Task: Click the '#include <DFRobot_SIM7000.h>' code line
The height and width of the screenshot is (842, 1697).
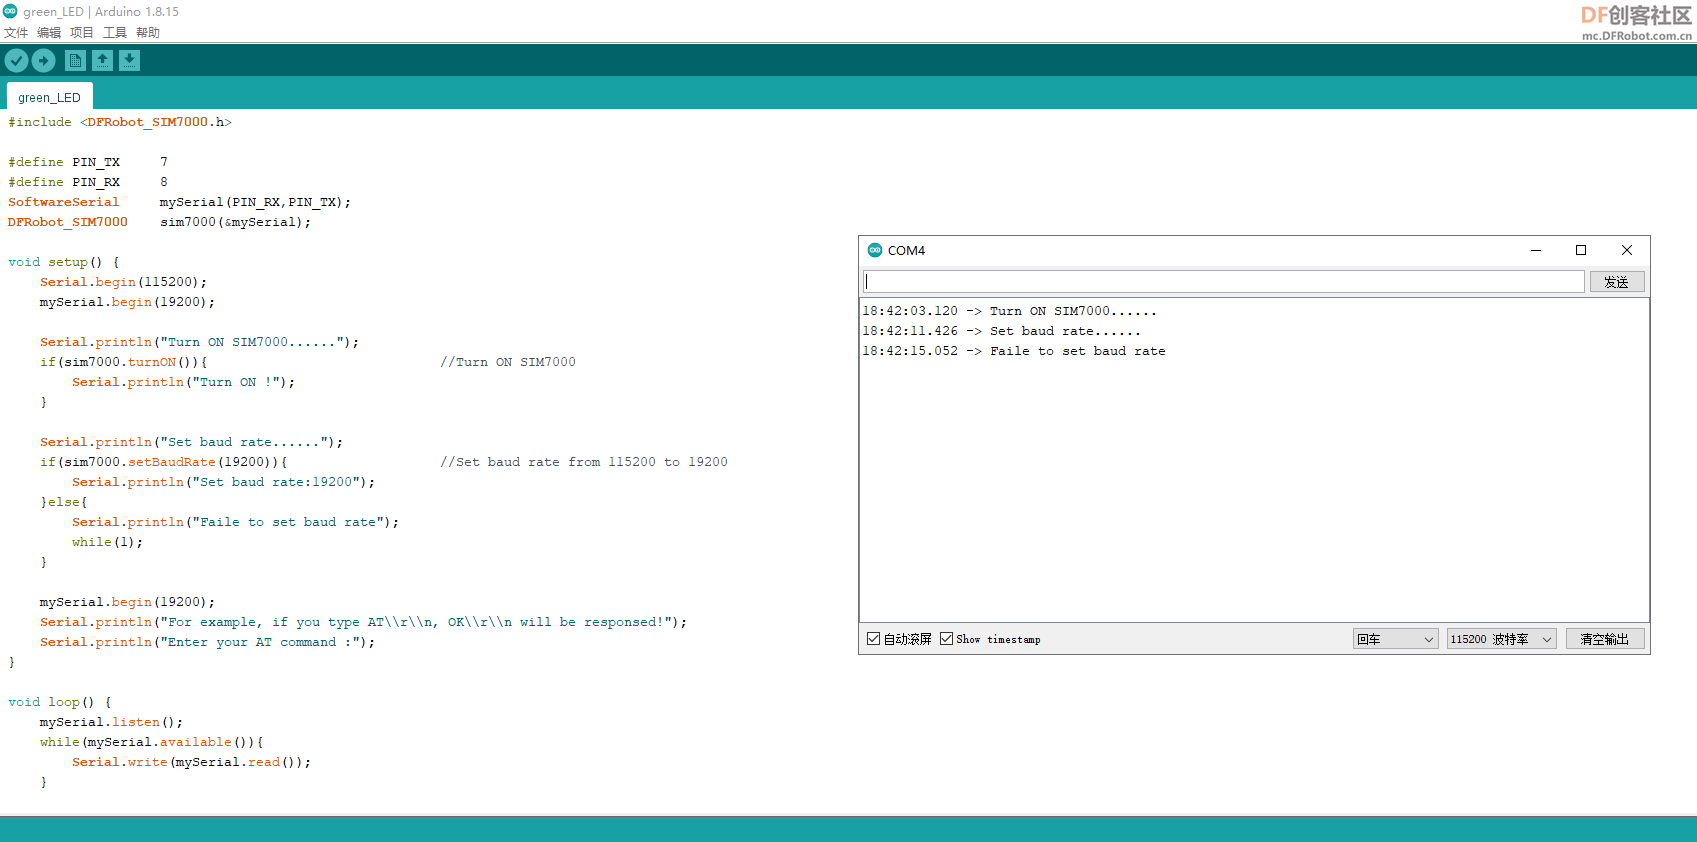Action: (120, 122)
